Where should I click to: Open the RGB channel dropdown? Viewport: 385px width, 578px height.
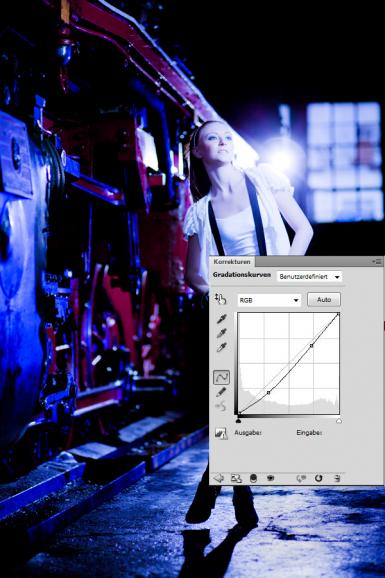[x=269, y=300]
